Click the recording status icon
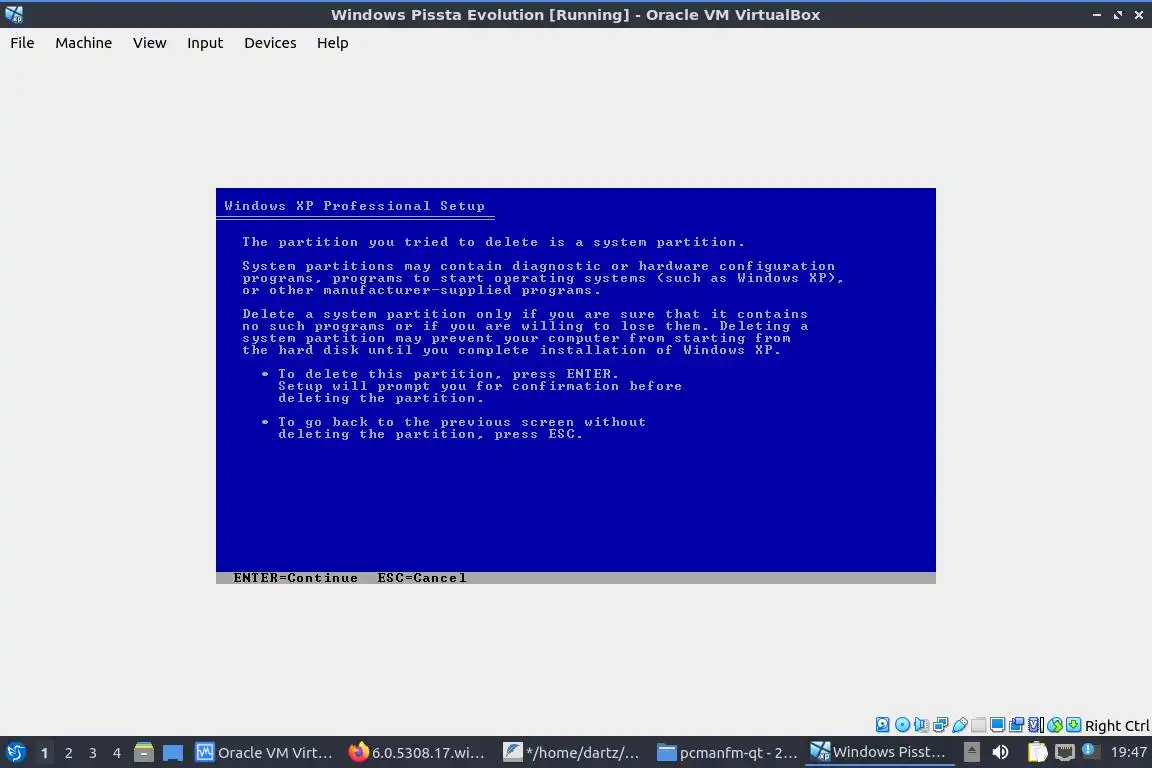Screen dimensions: 1152x768 (1016, 725)
